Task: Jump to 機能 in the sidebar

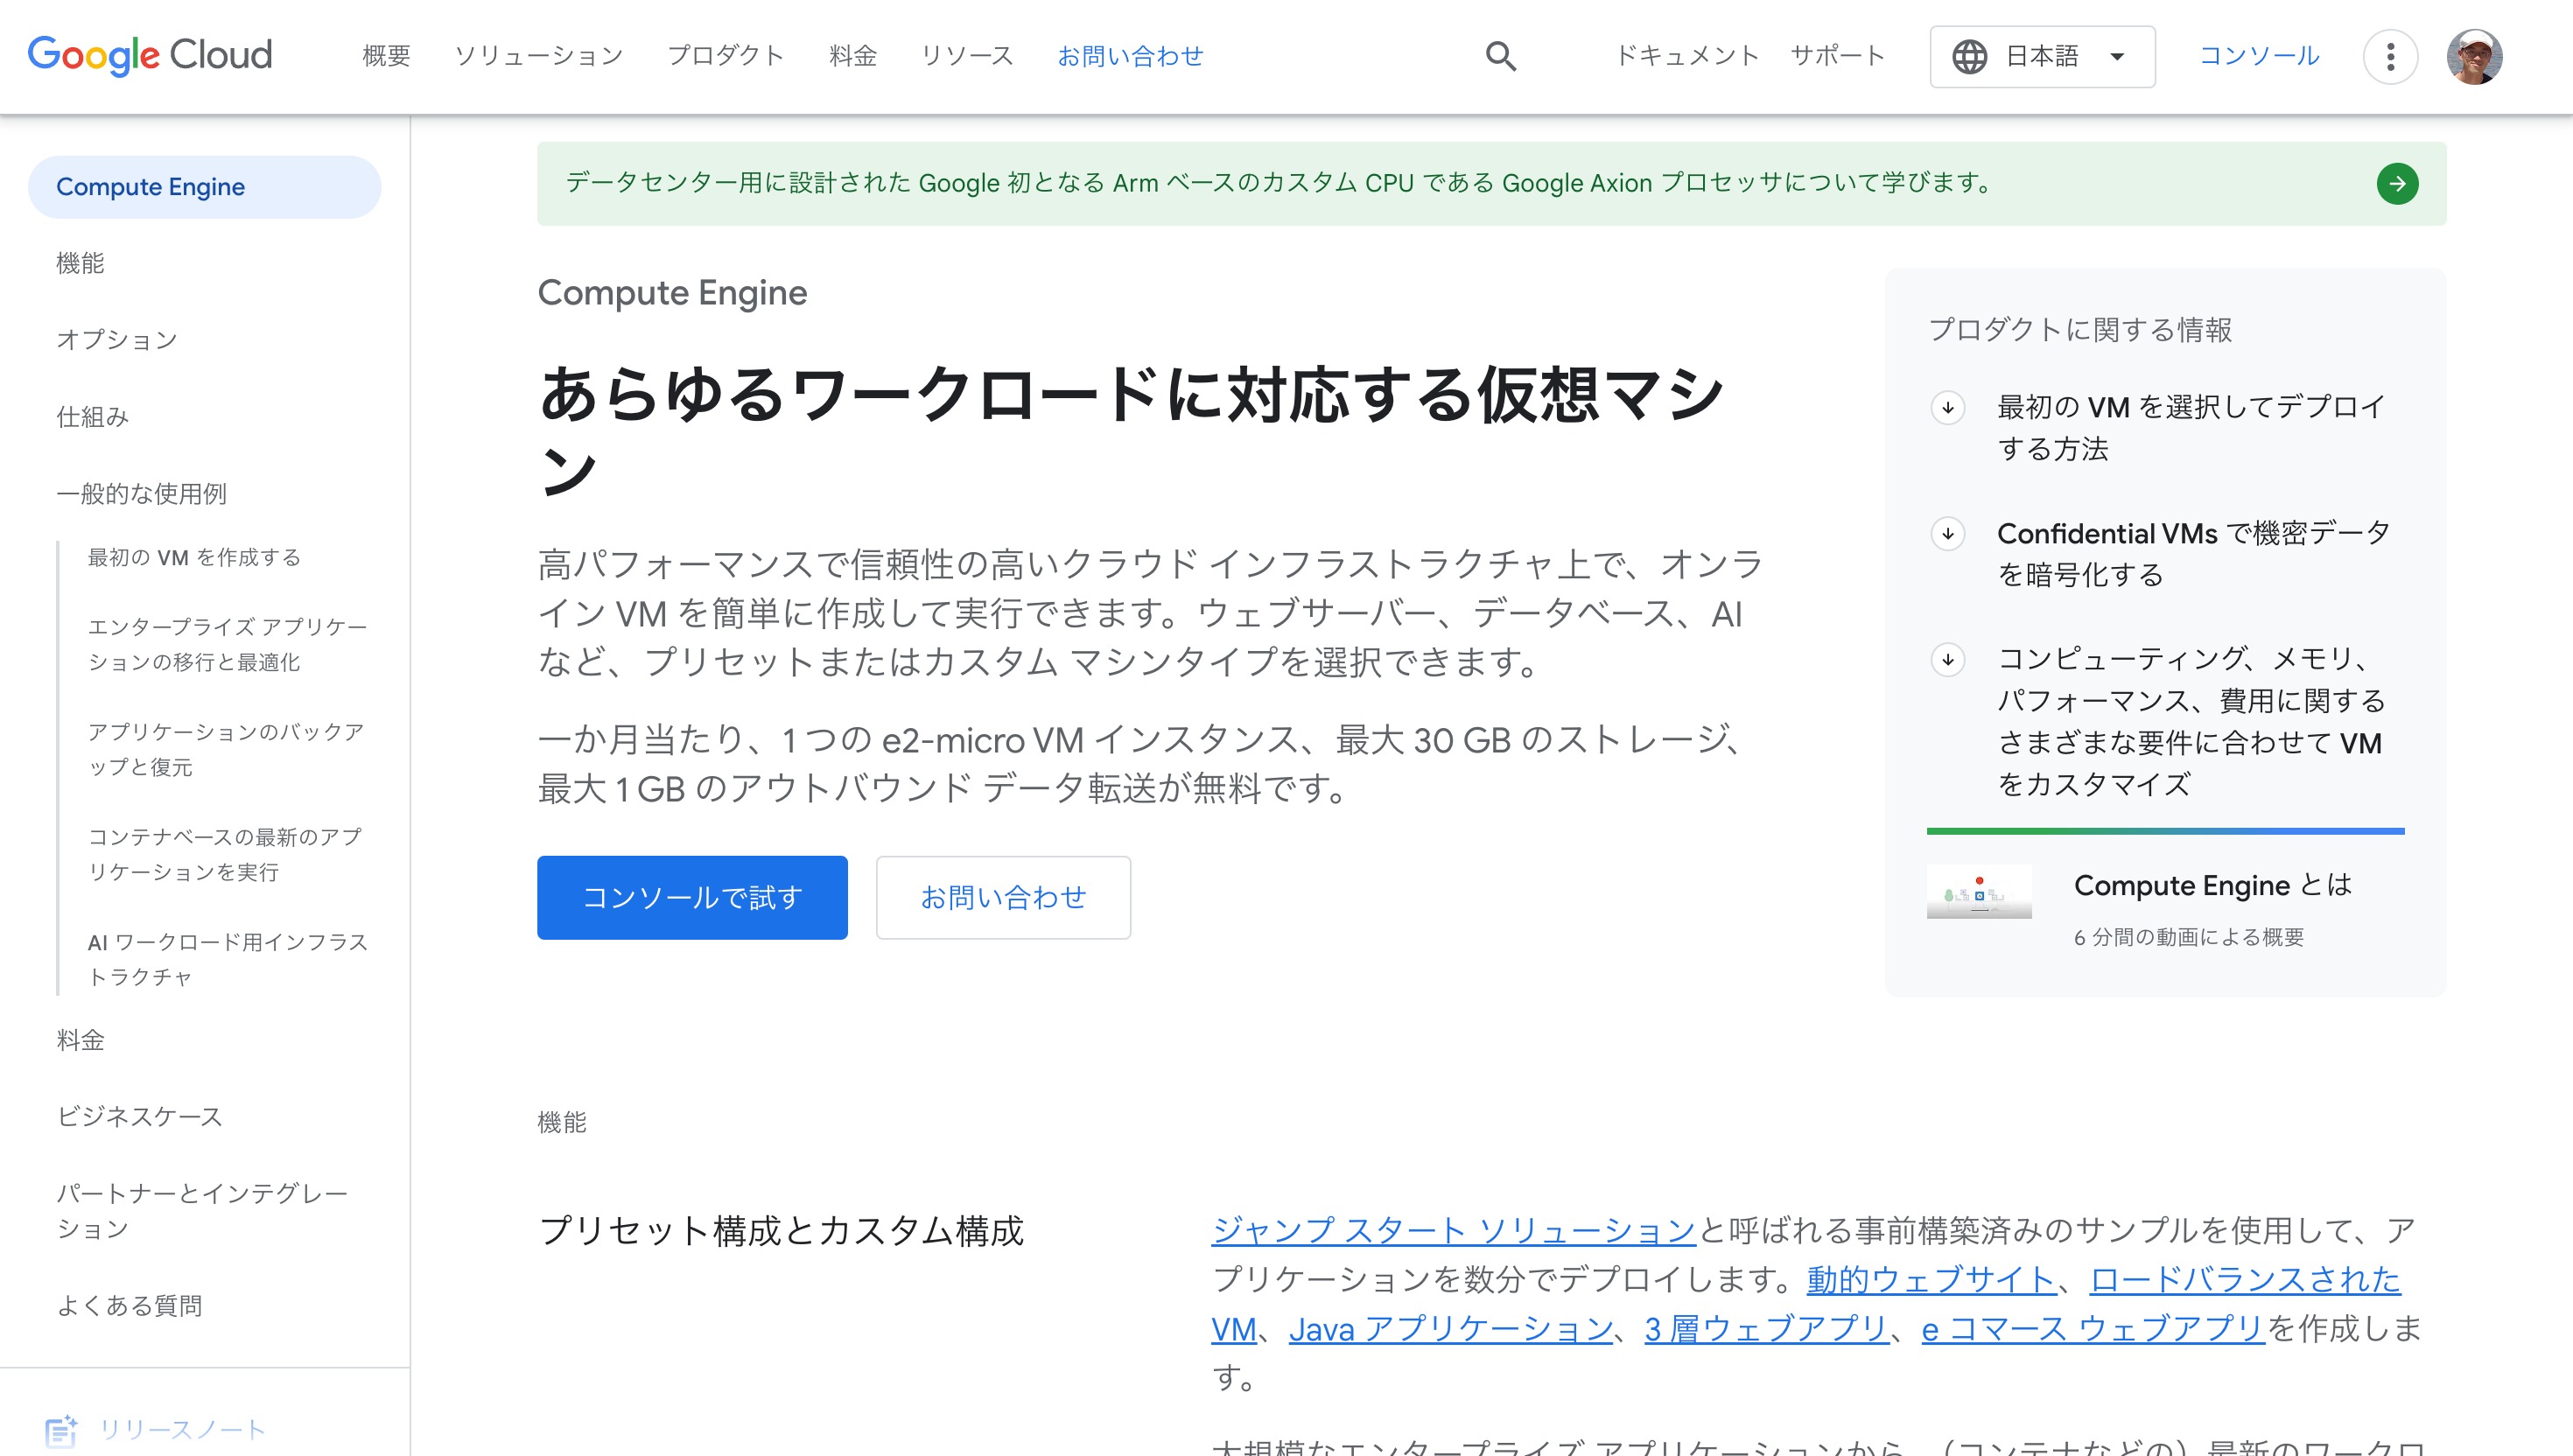Action: pos(80,263)
